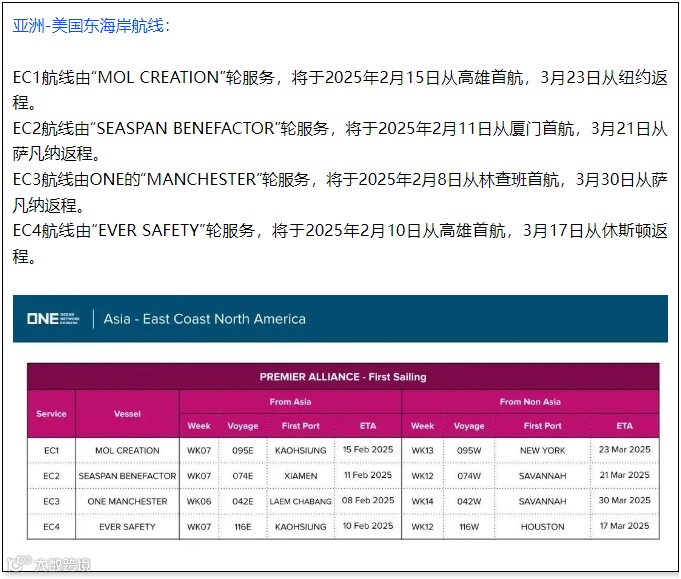The image size is (681, 579).
Task: Click the PREMIER ALLIANCE - First Sailing header
Action: [x=343, y=377]
